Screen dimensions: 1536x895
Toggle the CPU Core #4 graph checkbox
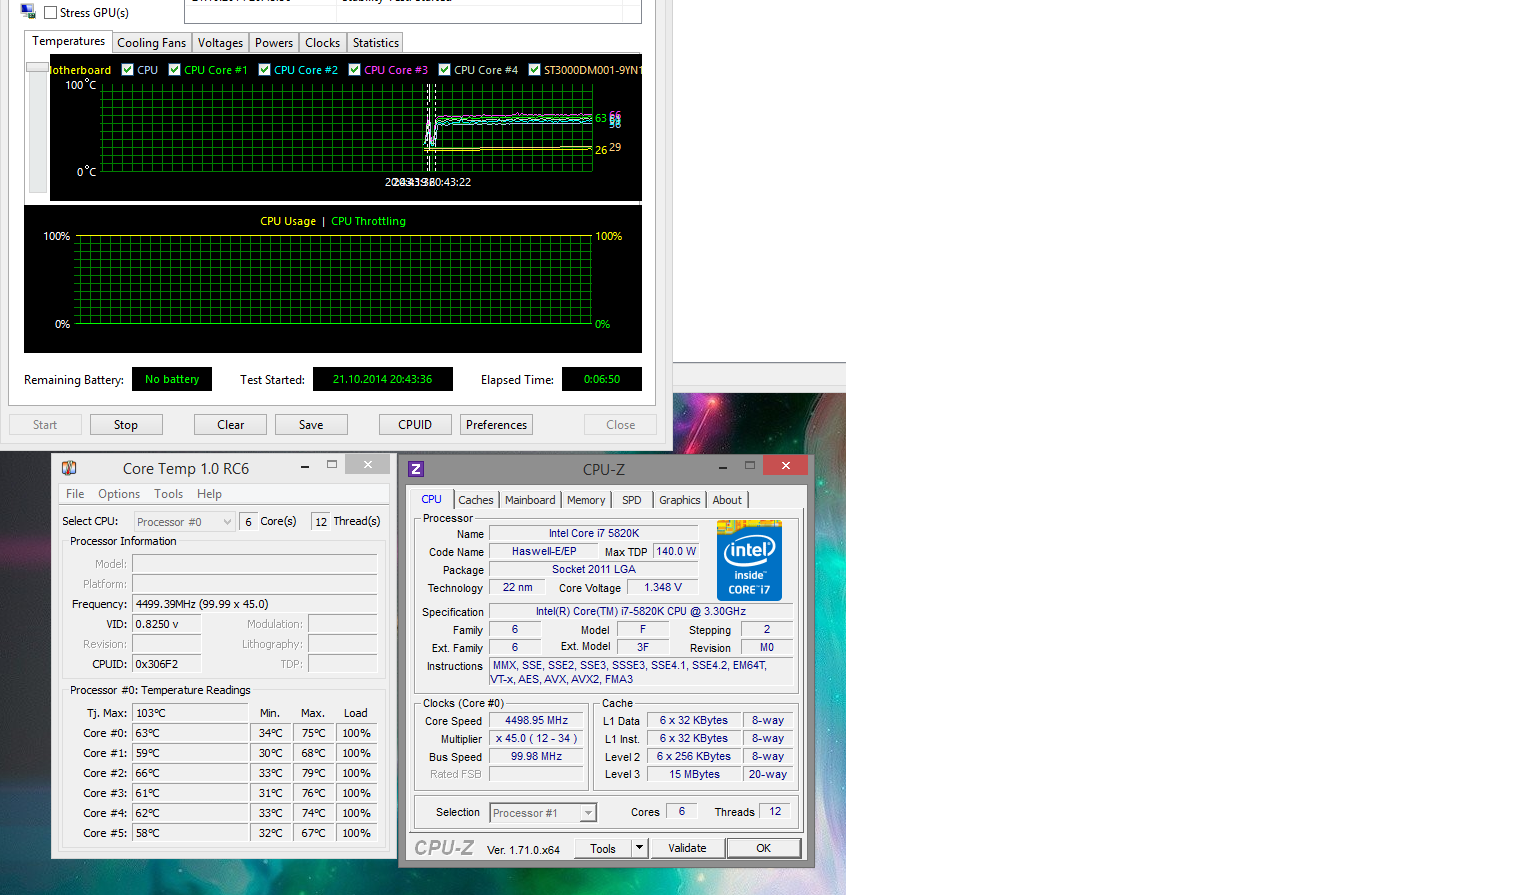444,70
